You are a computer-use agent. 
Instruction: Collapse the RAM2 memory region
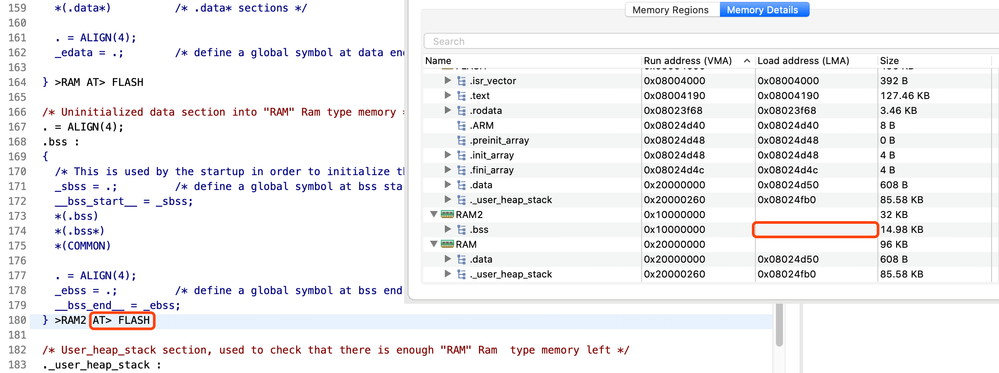coord(434,214)
